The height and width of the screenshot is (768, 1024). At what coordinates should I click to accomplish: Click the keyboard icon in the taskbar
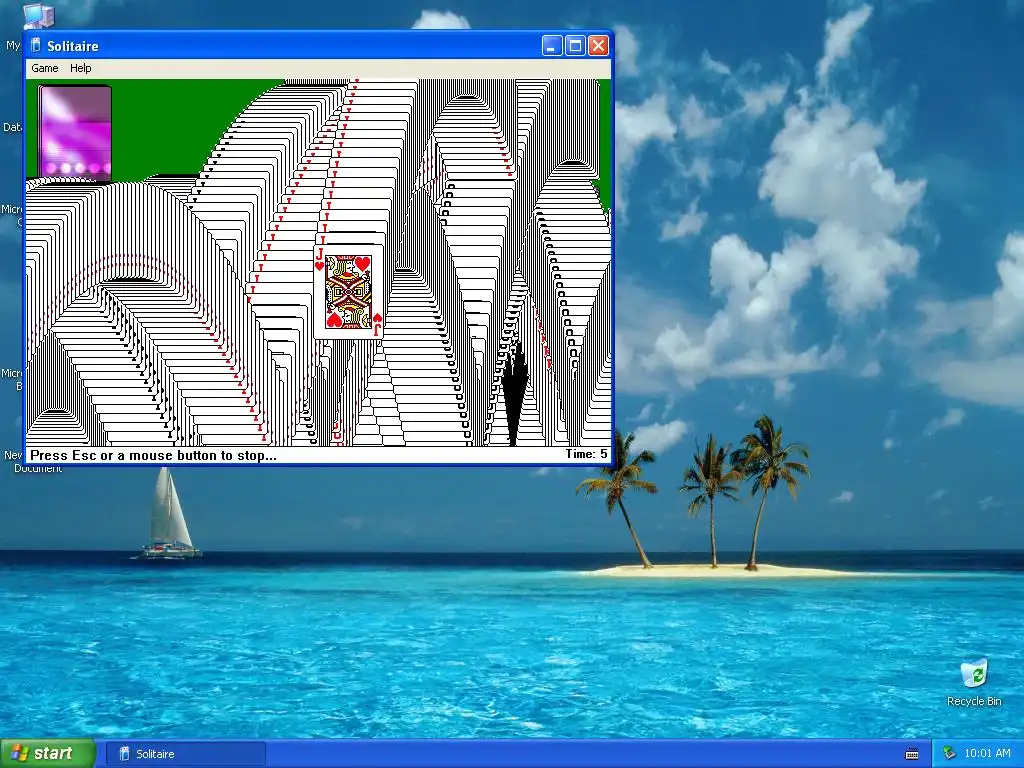click(x=912, y=754)
